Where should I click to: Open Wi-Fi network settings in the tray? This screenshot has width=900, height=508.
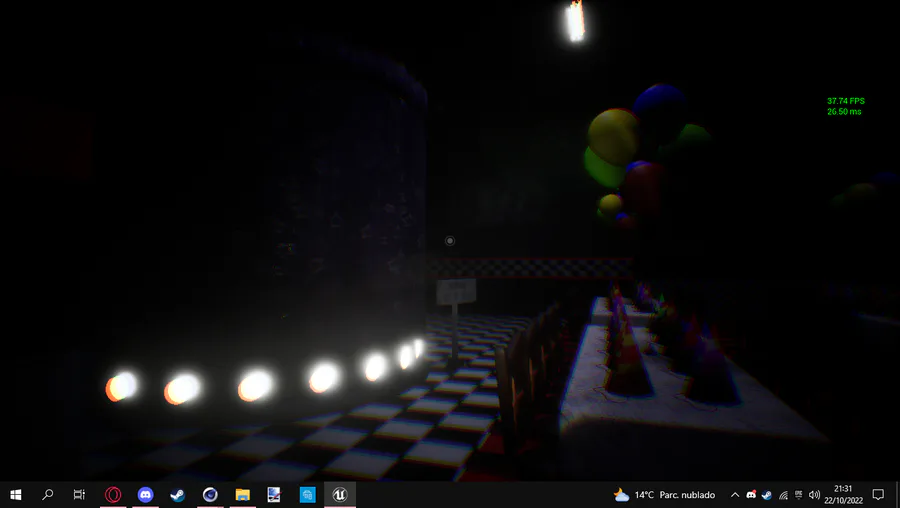[783, 495]
